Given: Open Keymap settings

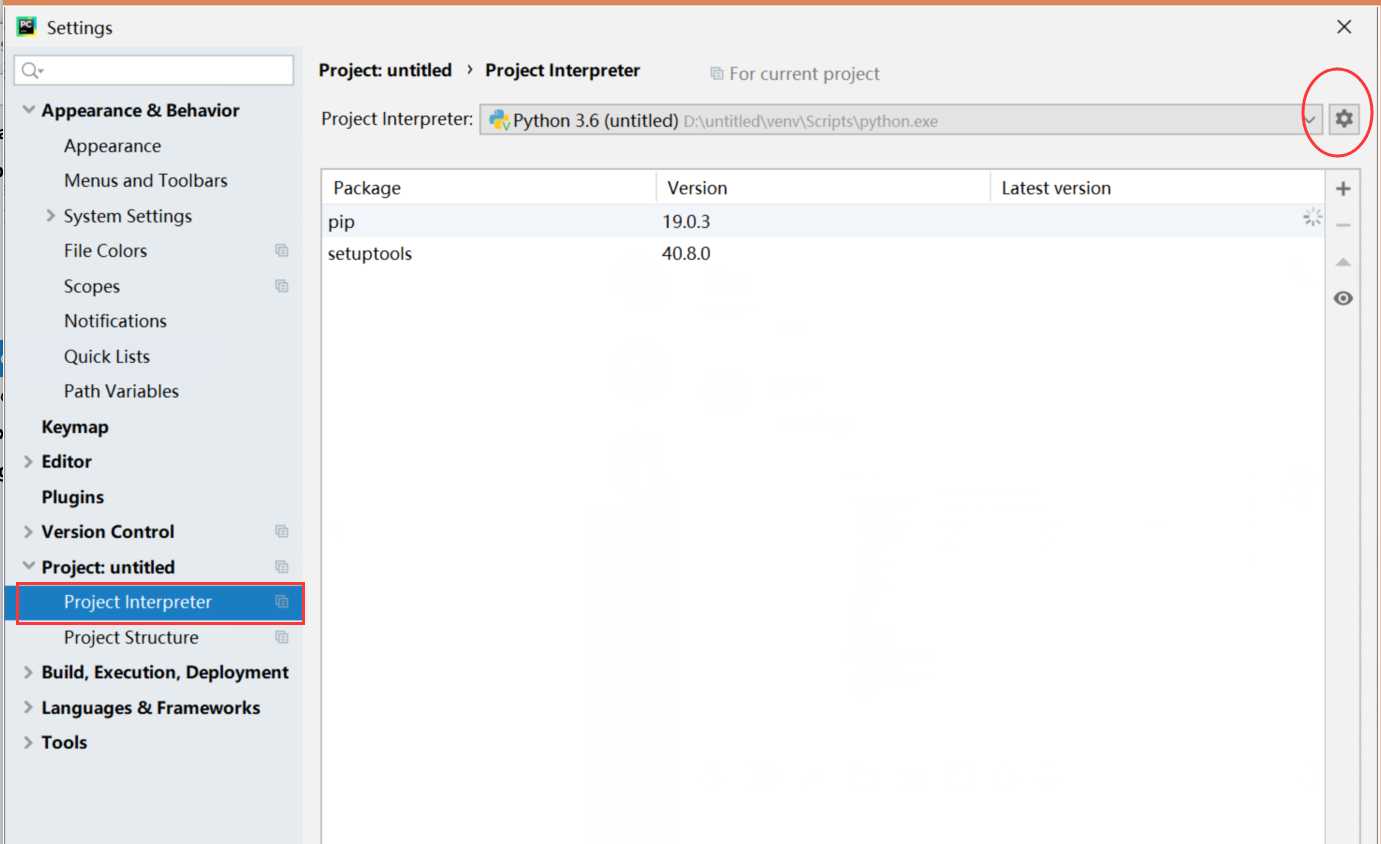Looking at the screenshot, I should pyautogui.click(x=75, y=427).
